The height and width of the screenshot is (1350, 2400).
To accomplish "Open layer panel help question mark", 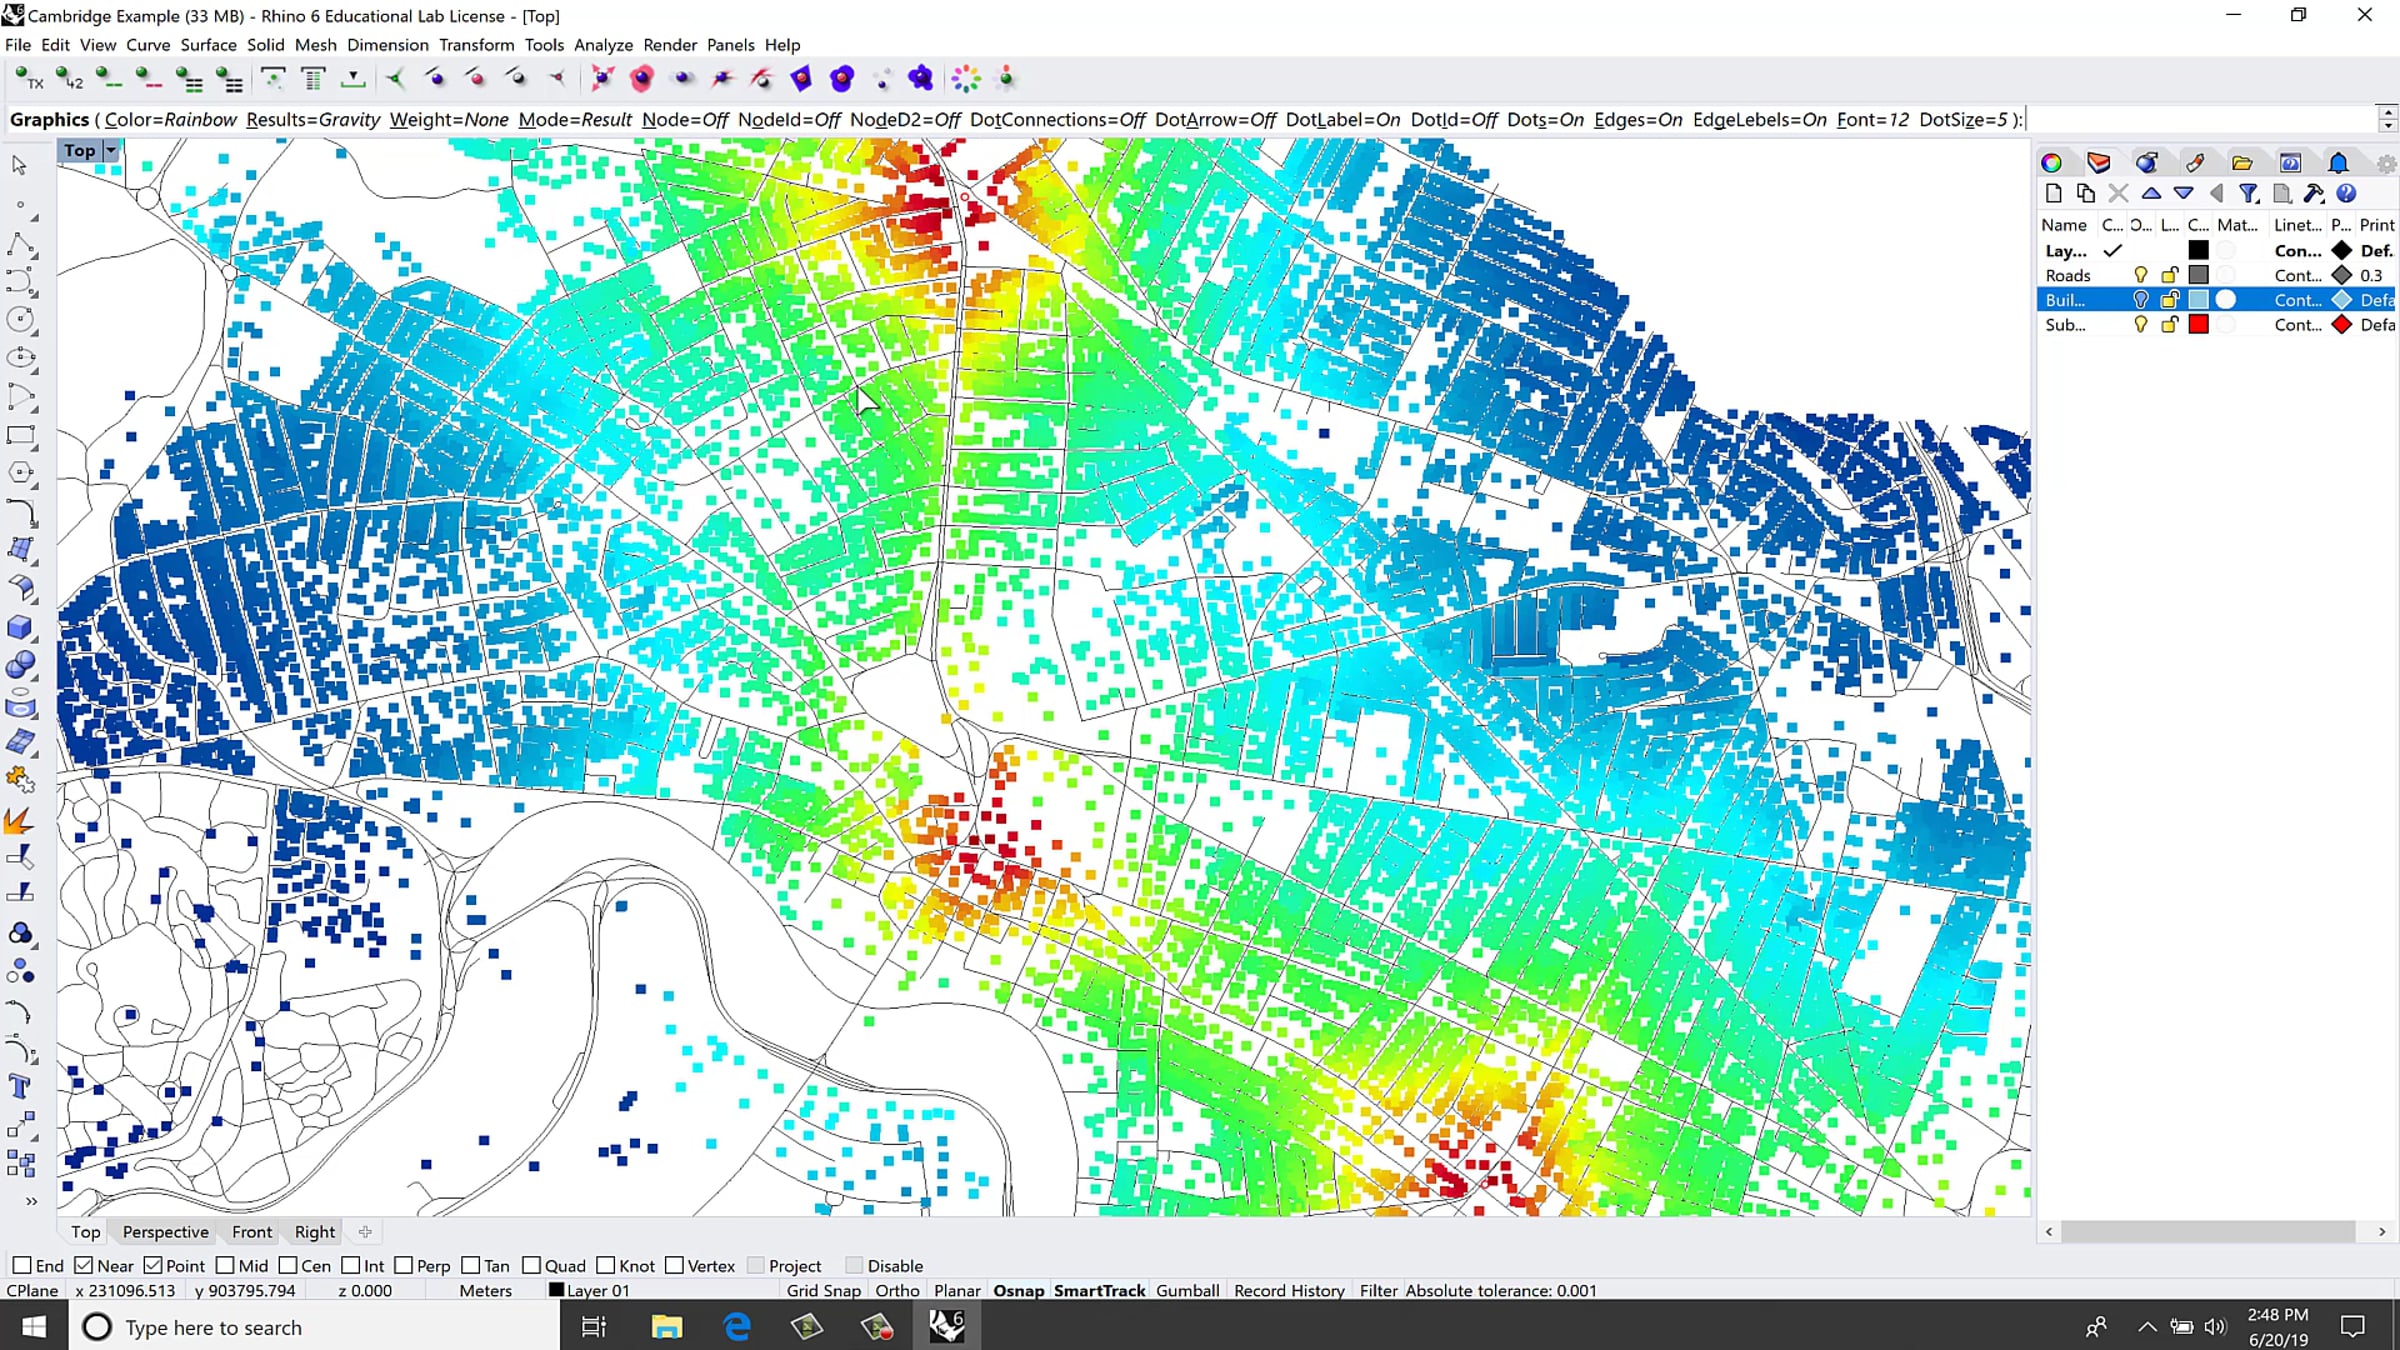I will 2346,194.
